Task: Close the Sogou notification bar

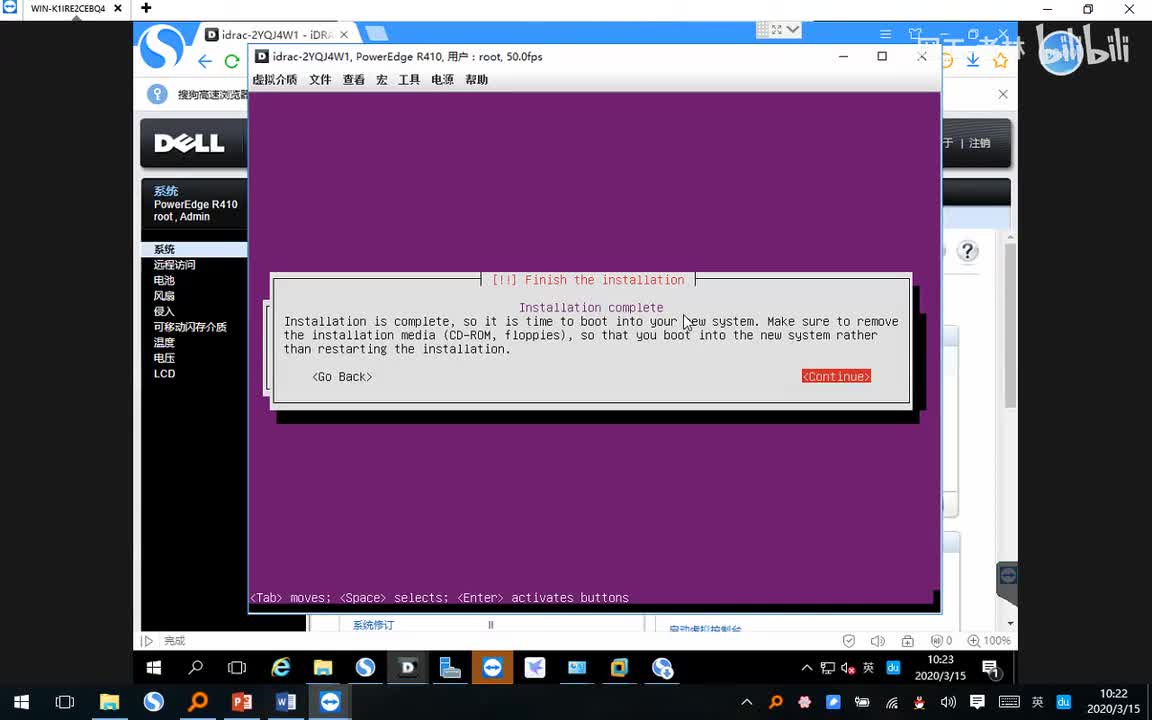Action: pos(1003,94)
